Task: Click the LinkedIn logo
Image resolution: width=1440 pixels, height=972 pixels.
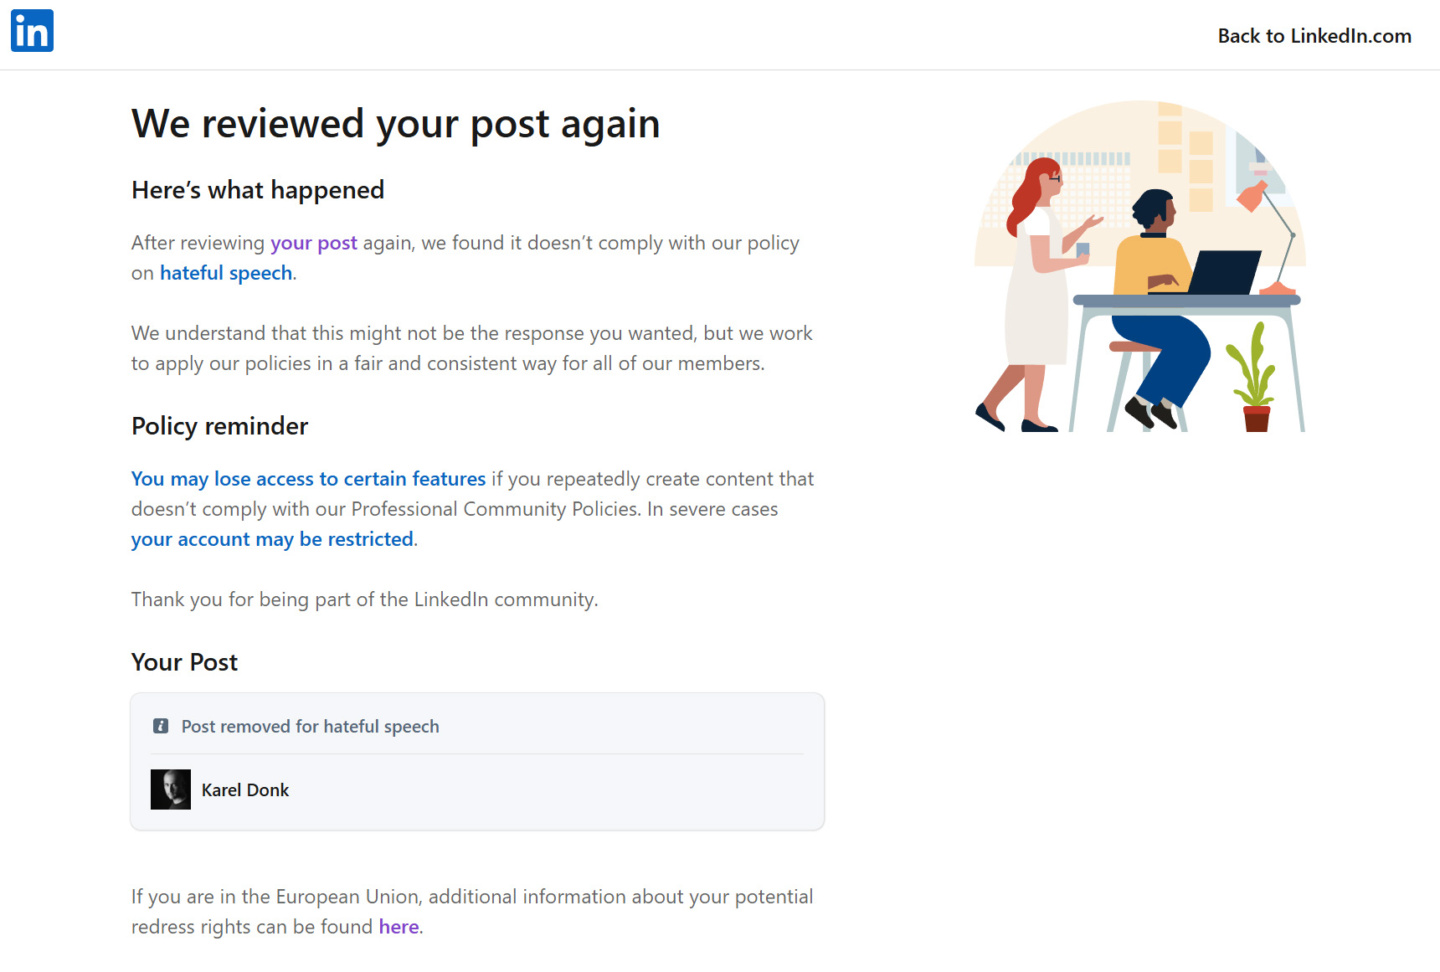Action: click(x=32, y=31)
